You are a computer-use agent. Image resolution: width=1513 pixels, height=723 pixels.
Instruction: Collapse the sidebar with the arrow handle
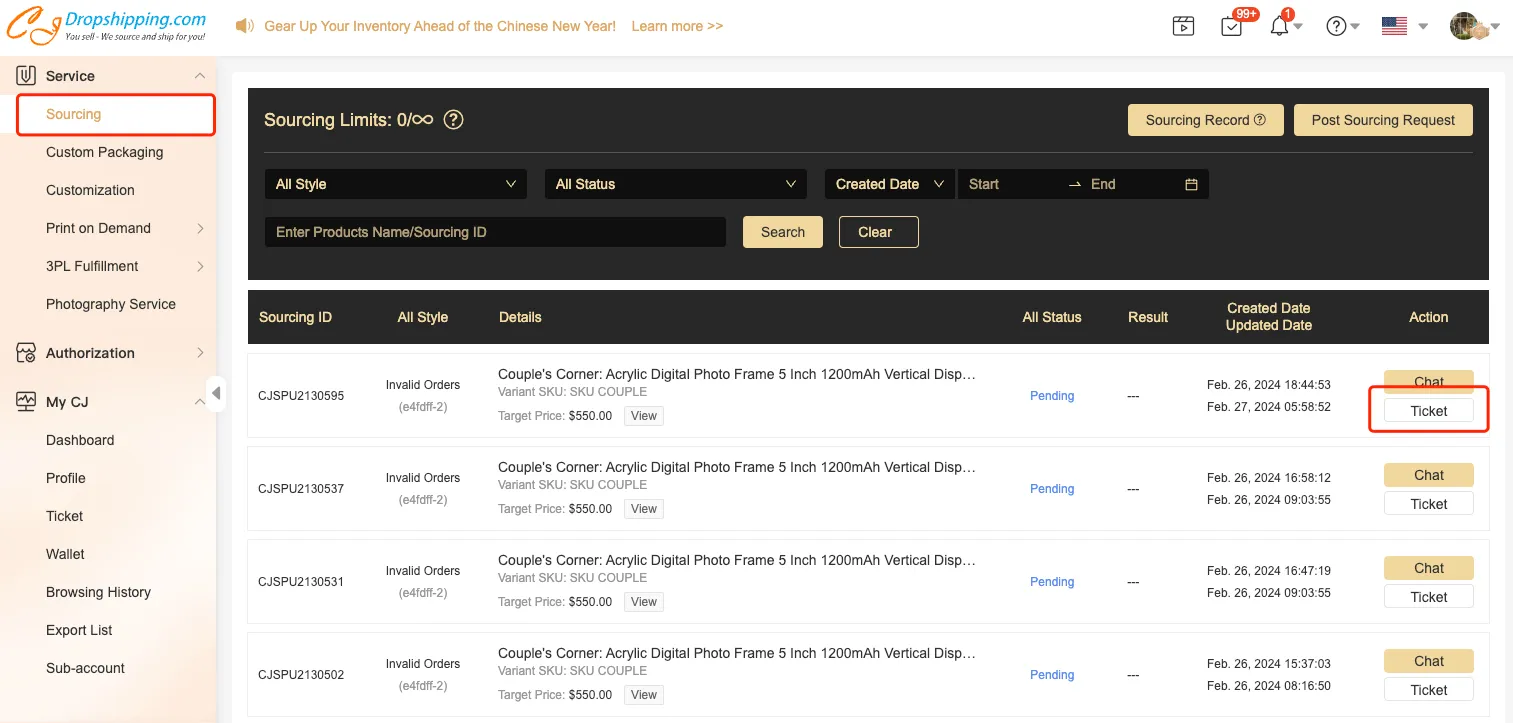(x=216, y=393)
